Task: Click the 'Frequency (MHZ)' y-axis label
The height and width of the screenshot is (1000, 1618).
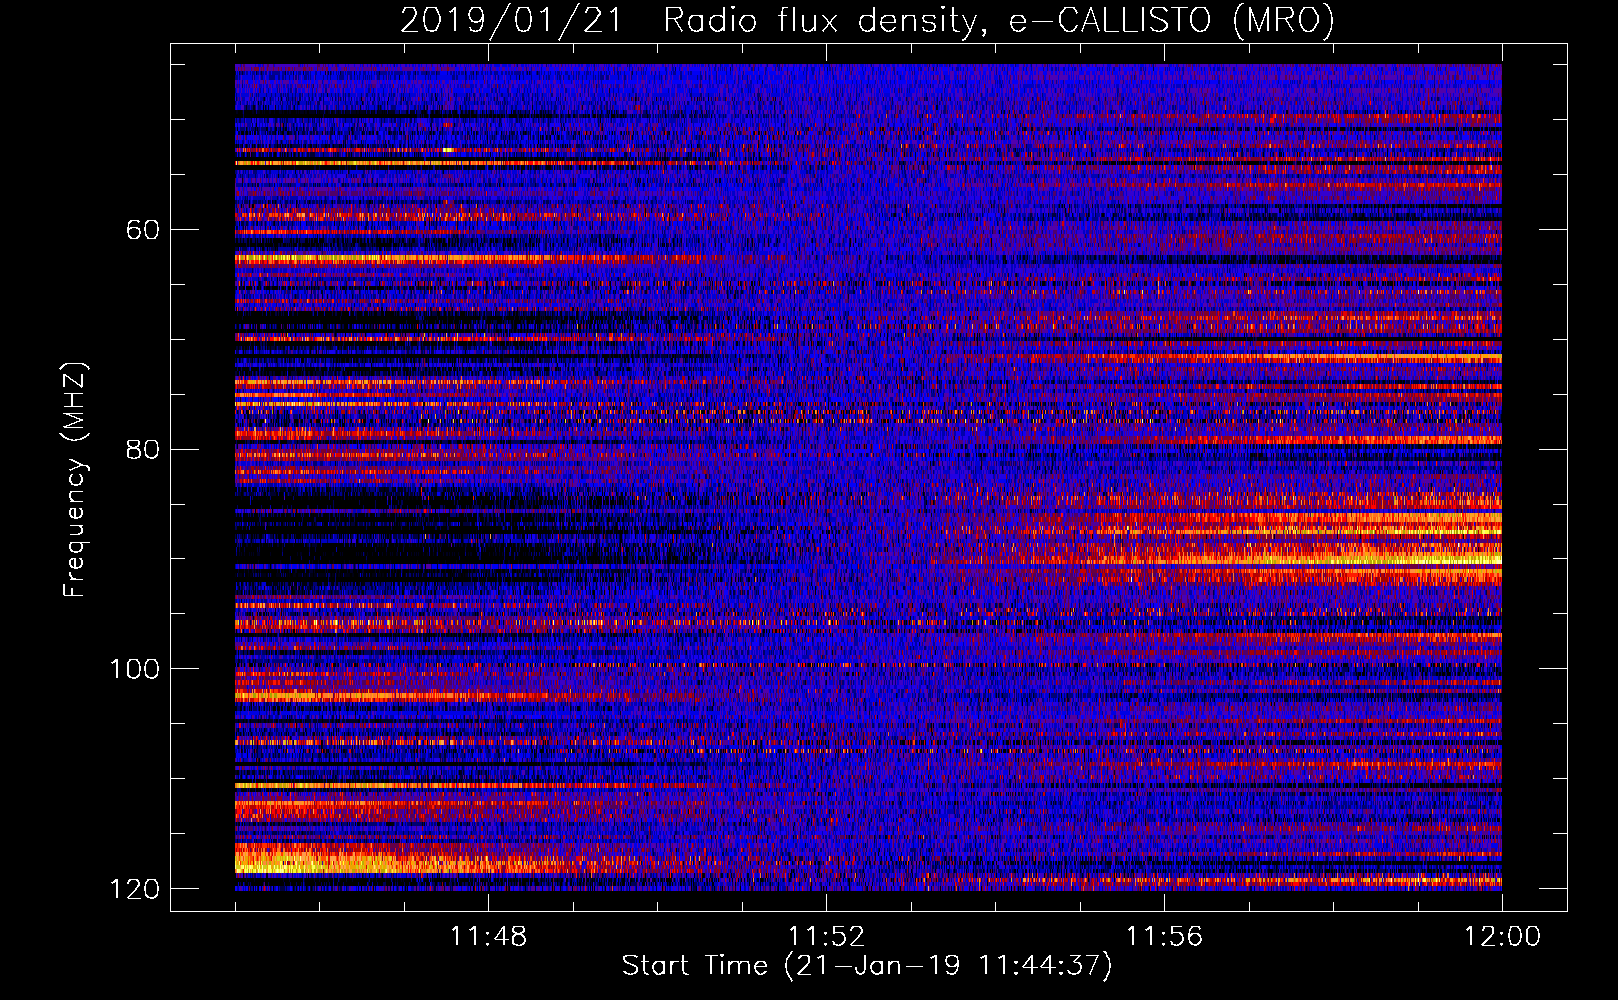Action: point(75,479)
